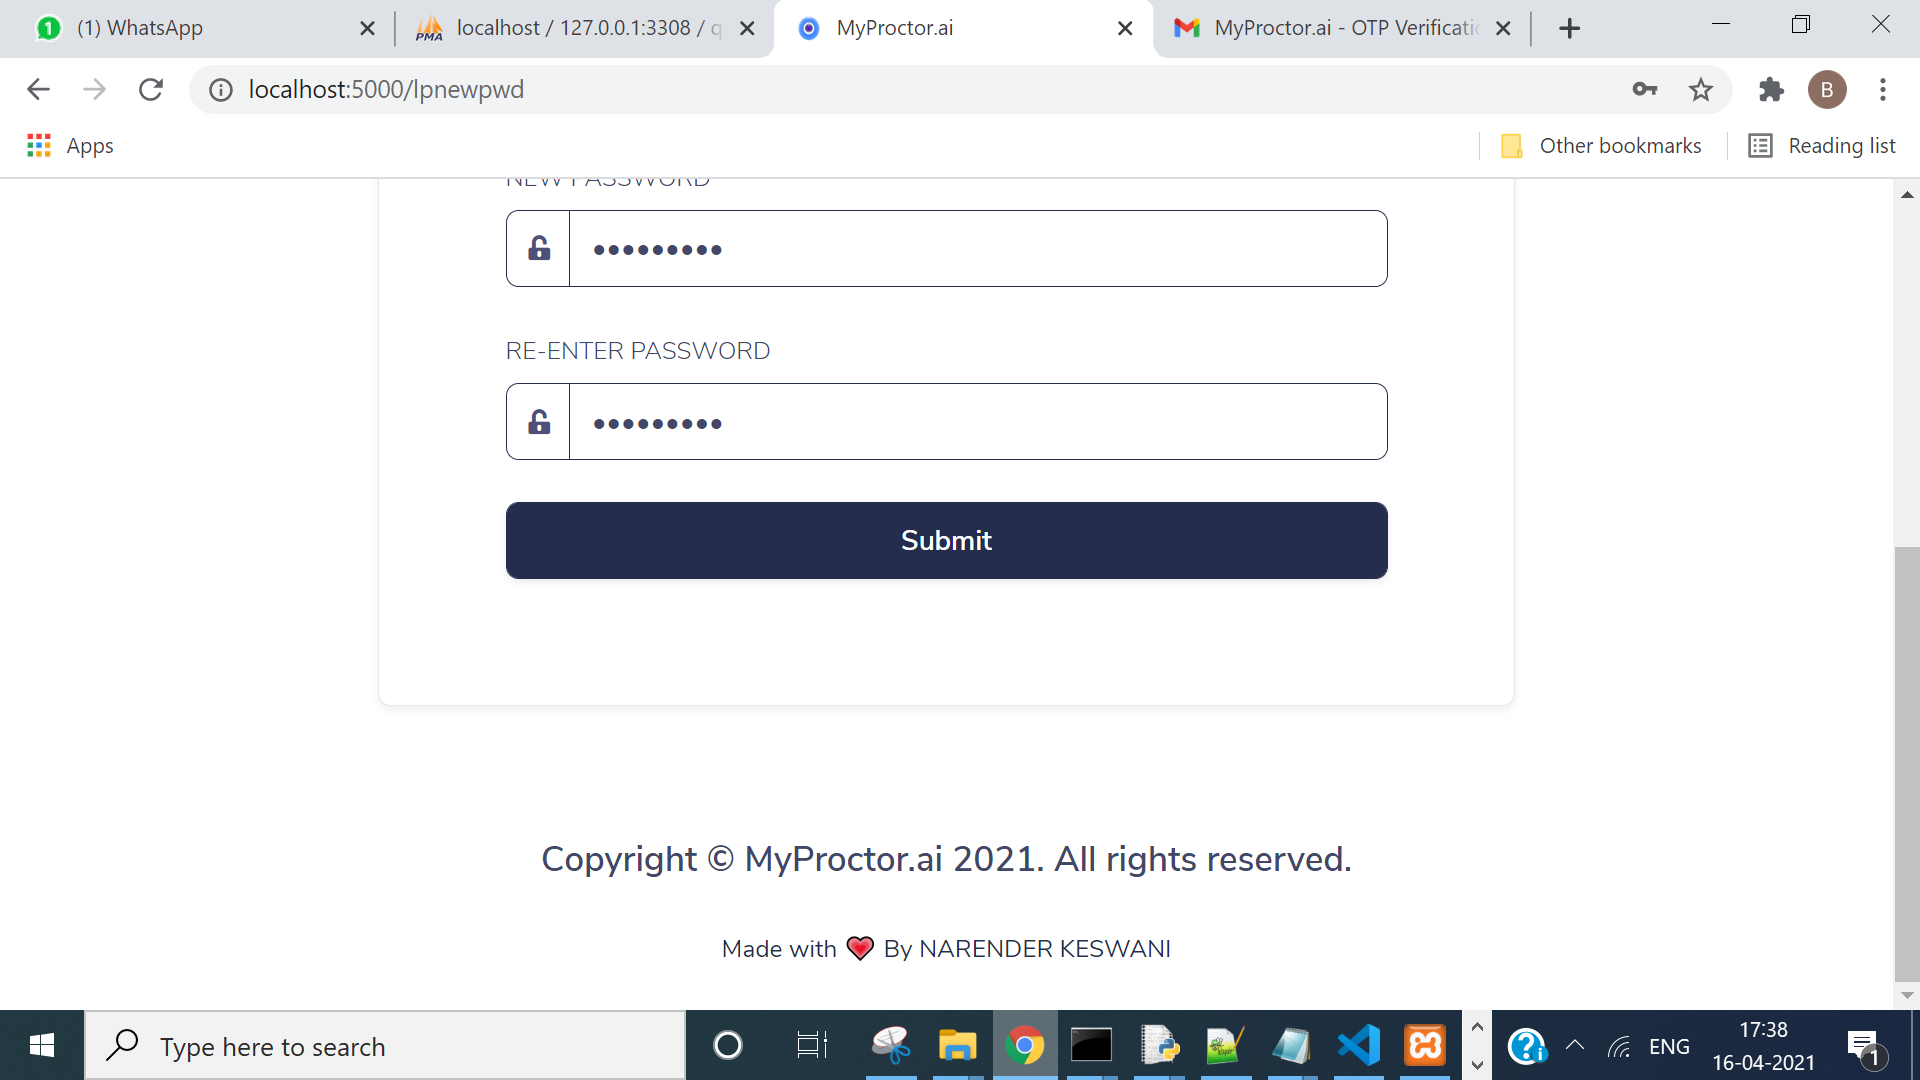
Task: Click the Submit button
Action: pyautogui.click(x=946, y=540)
